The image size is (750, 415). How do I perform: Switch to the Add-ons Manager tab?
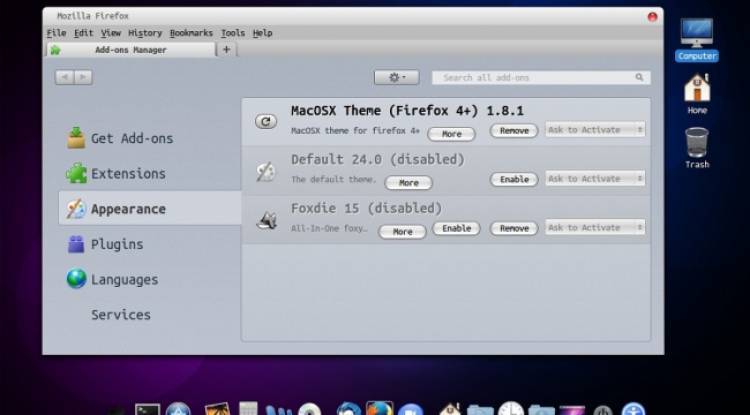coord(131,50)
